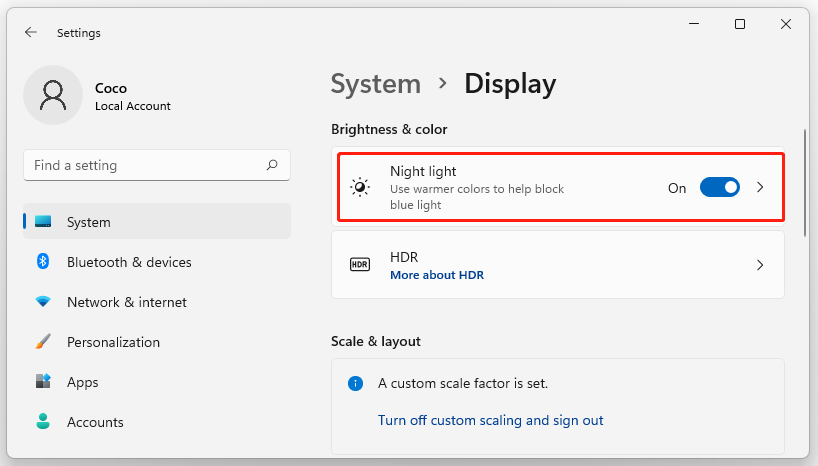Click the search magnifier icon
818x466 pixels.
[x=272, y=165]
